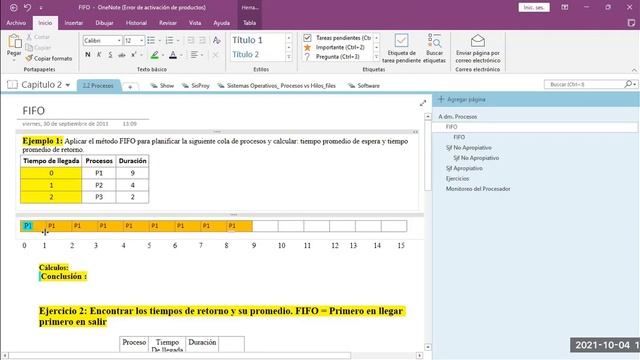The width and height of the screenshot is (640, 360).
Task: Apply Pregunta question tag
Action: click(307, 57)
